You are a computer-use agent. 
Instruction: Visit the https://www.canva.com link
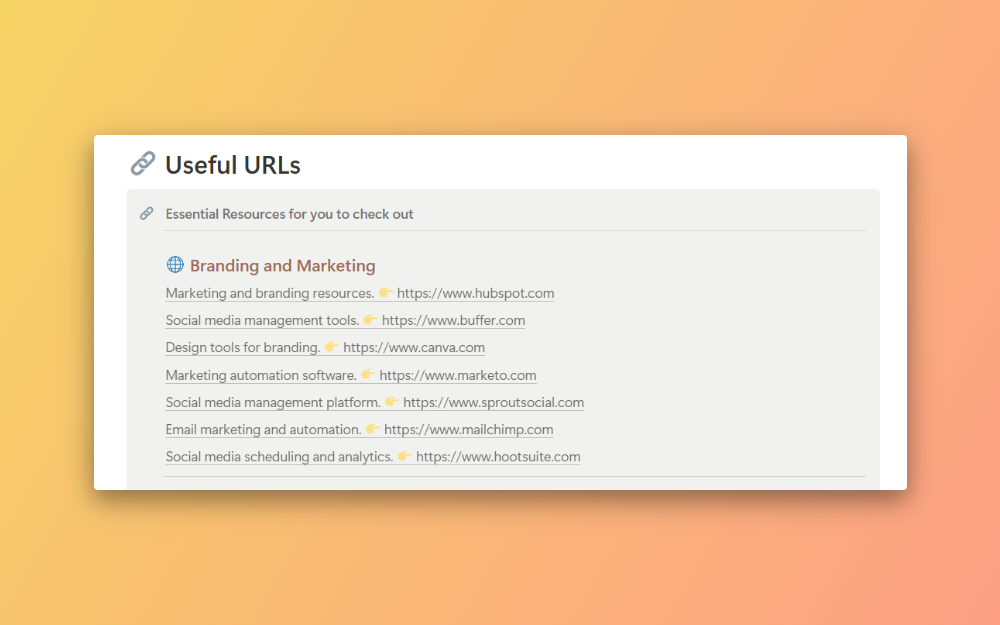[414, 348]
